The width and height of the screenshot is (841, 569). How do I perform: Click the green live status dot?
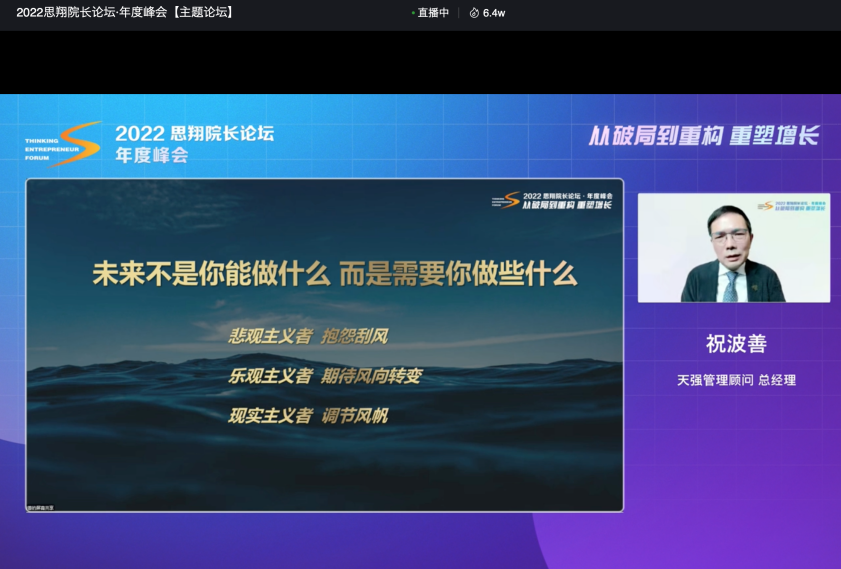(413, 13)
